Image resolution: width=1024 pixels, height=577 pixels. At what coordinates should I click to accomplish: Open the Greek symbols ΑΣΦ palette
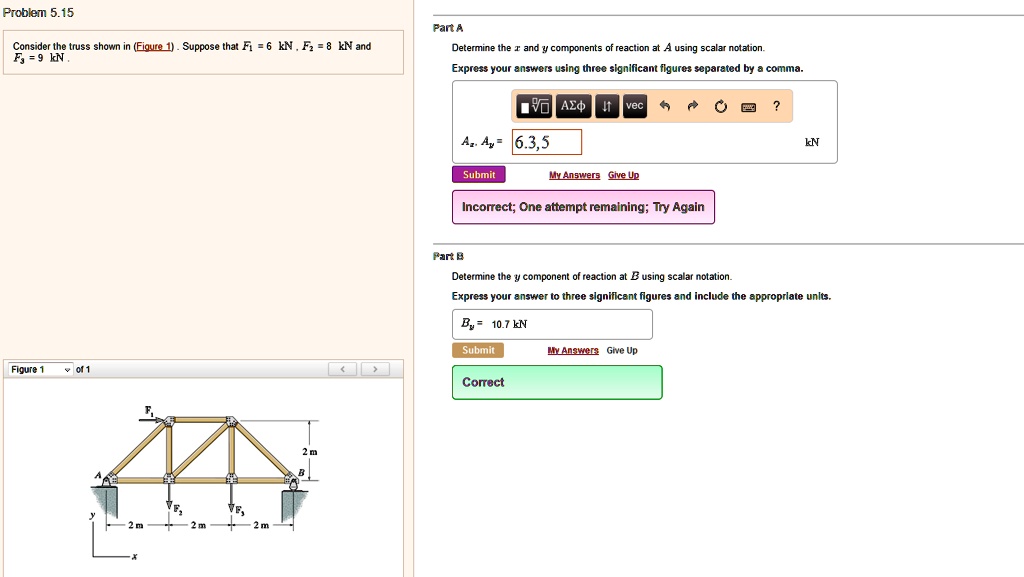(572, 106)
